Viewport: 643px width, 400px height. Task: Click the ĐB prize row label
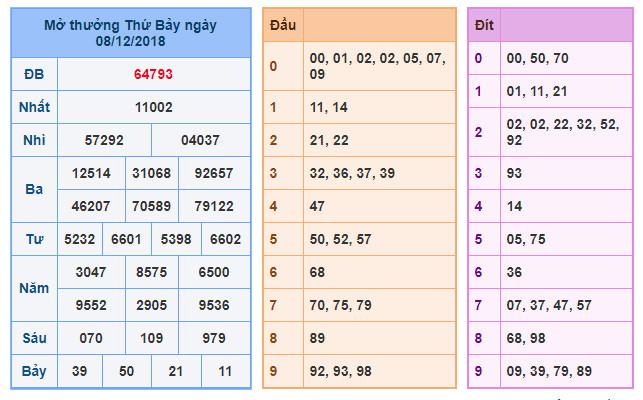pyautogui.click(x=34, y=74)
